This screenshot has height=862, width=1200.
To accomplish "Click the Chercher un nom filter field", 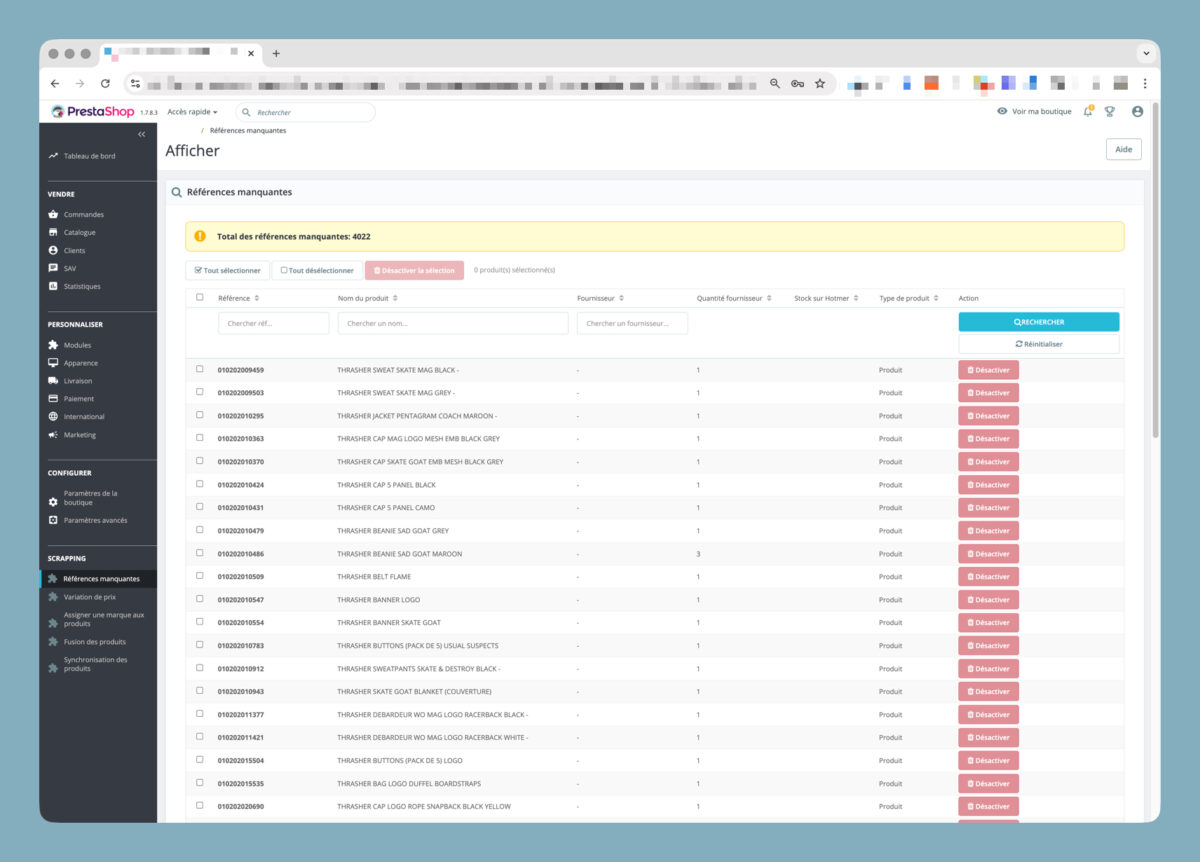I will 453,323.
